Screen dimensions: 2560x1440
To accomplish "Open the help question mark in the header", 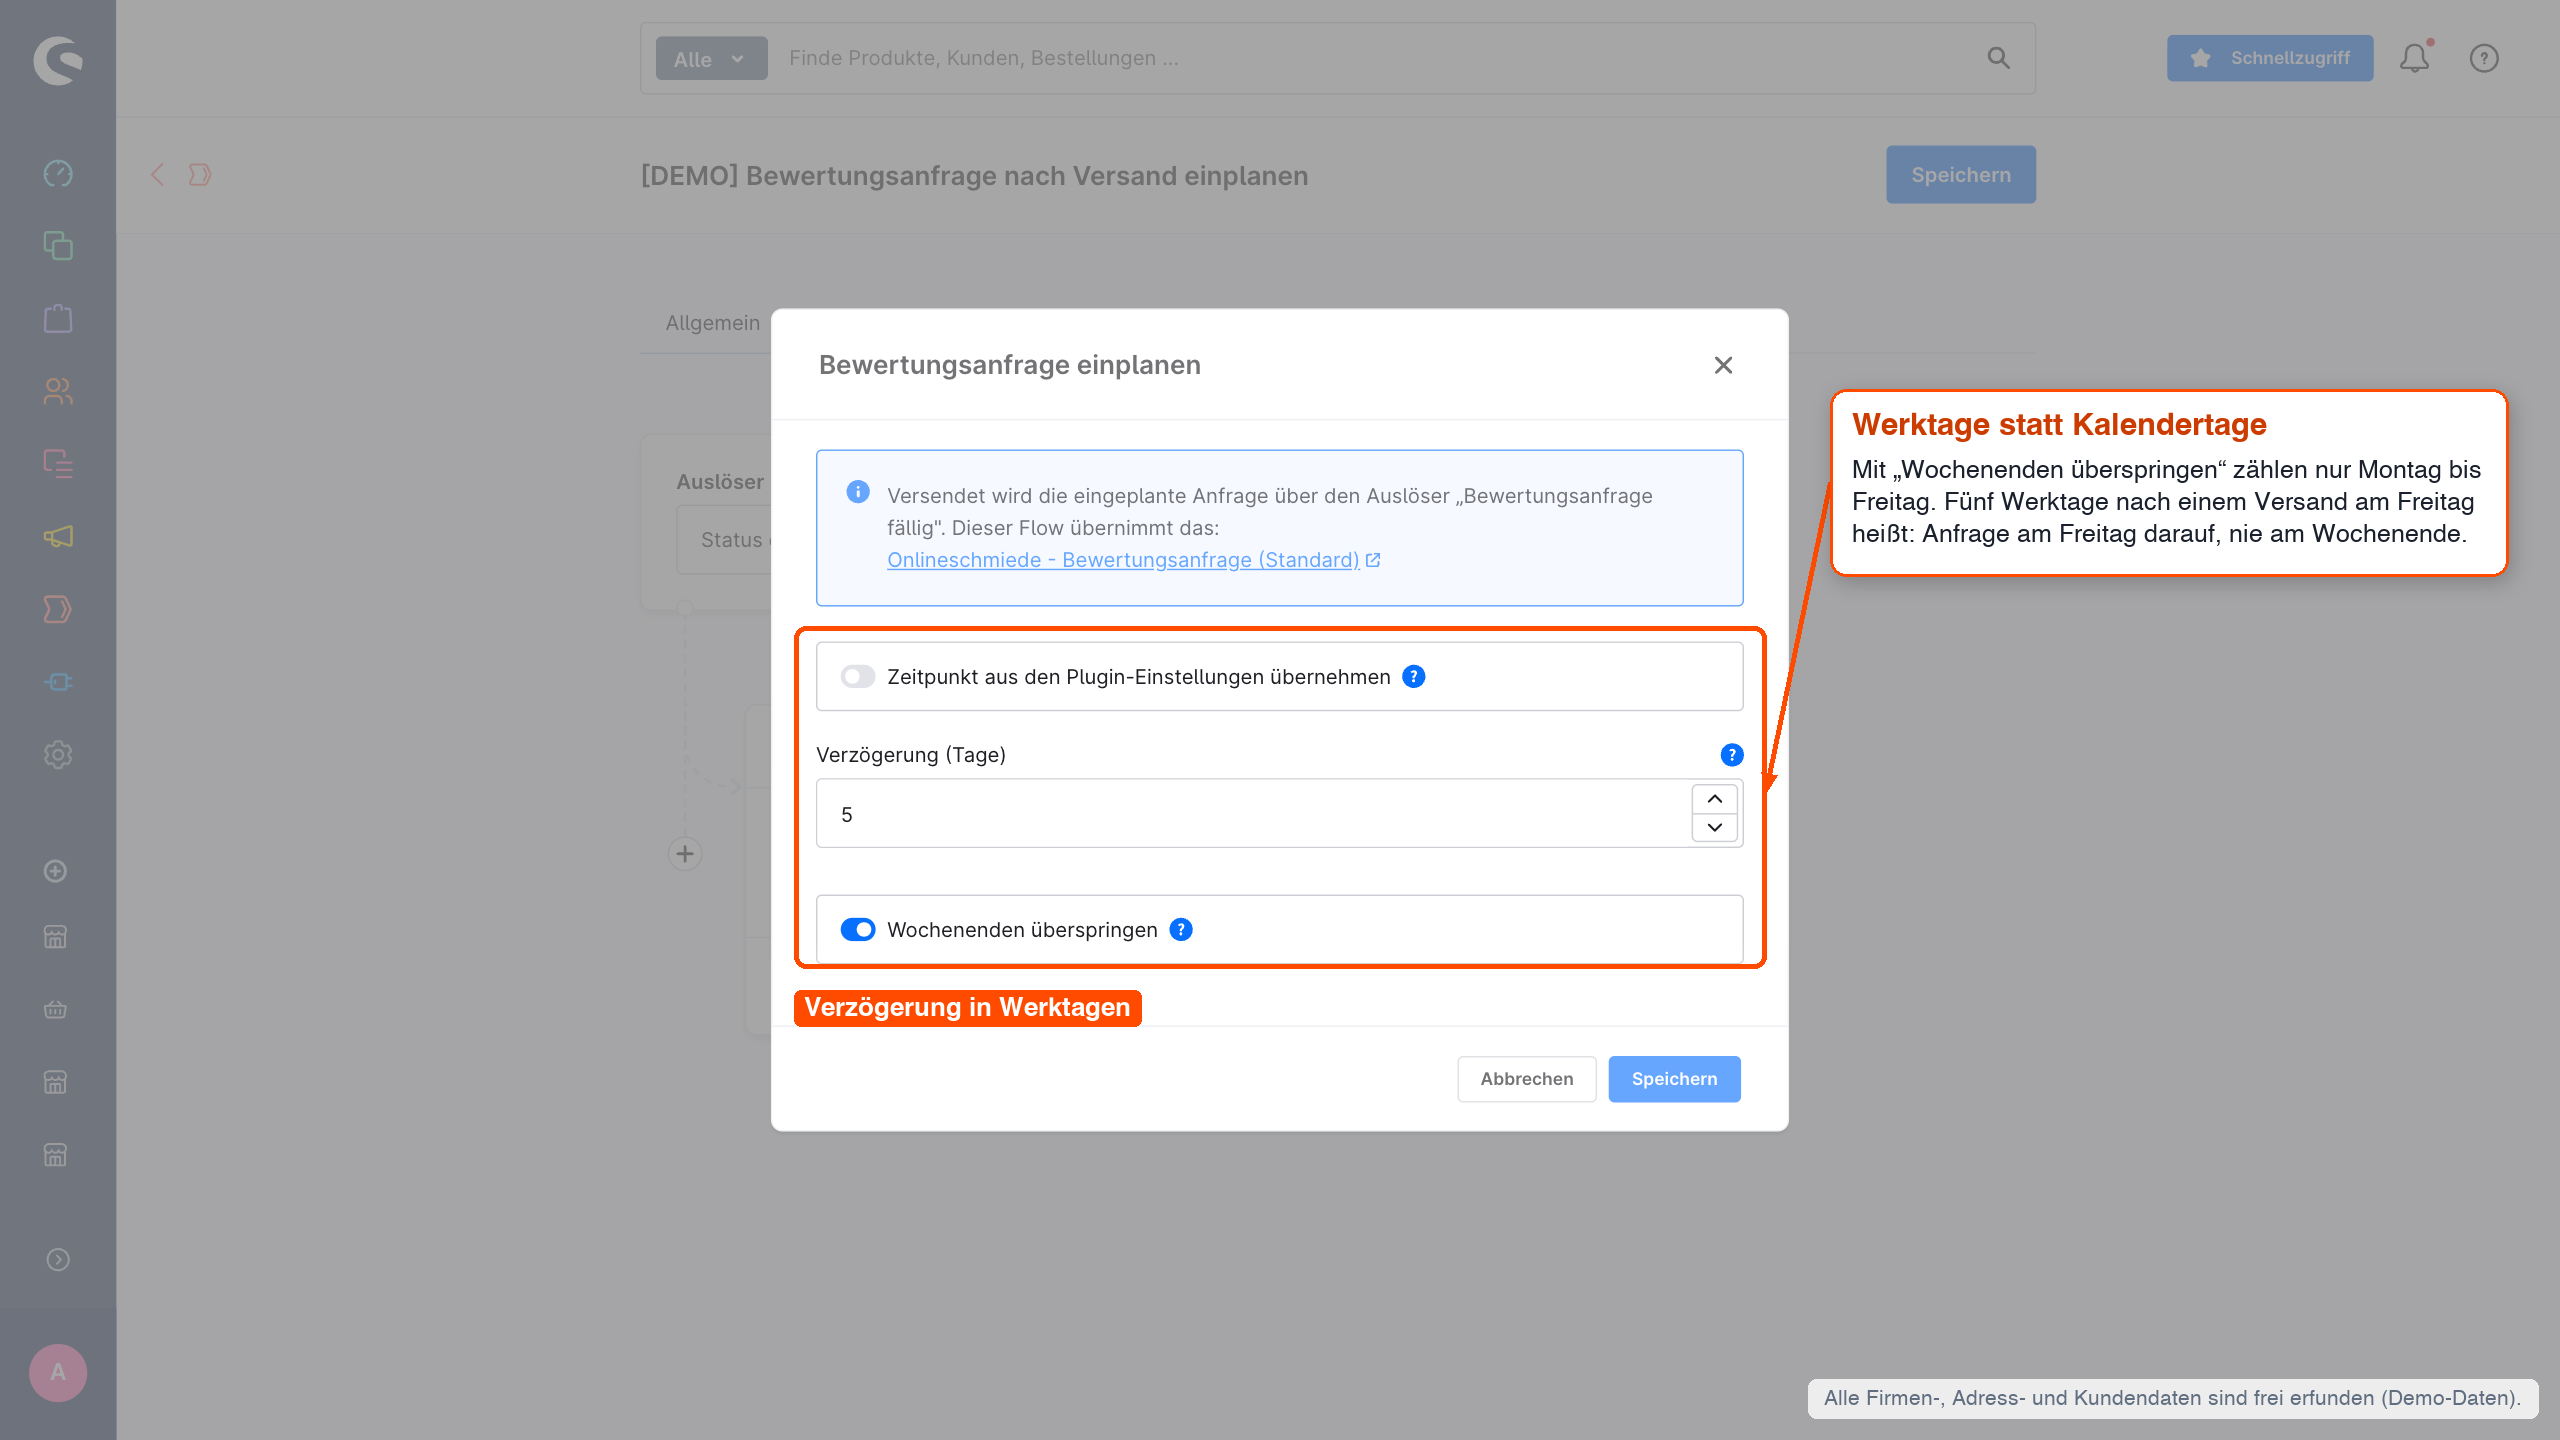I will coord(2484,58).
